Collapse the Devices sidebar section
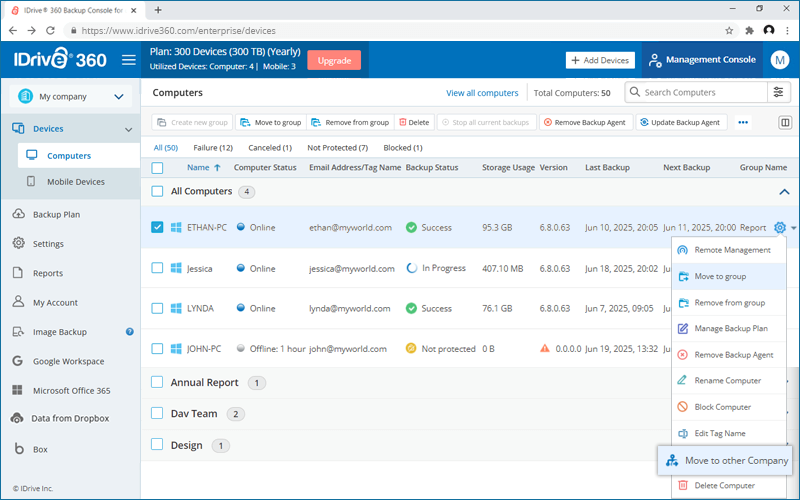The image size is (800, 500). point(128,129)
